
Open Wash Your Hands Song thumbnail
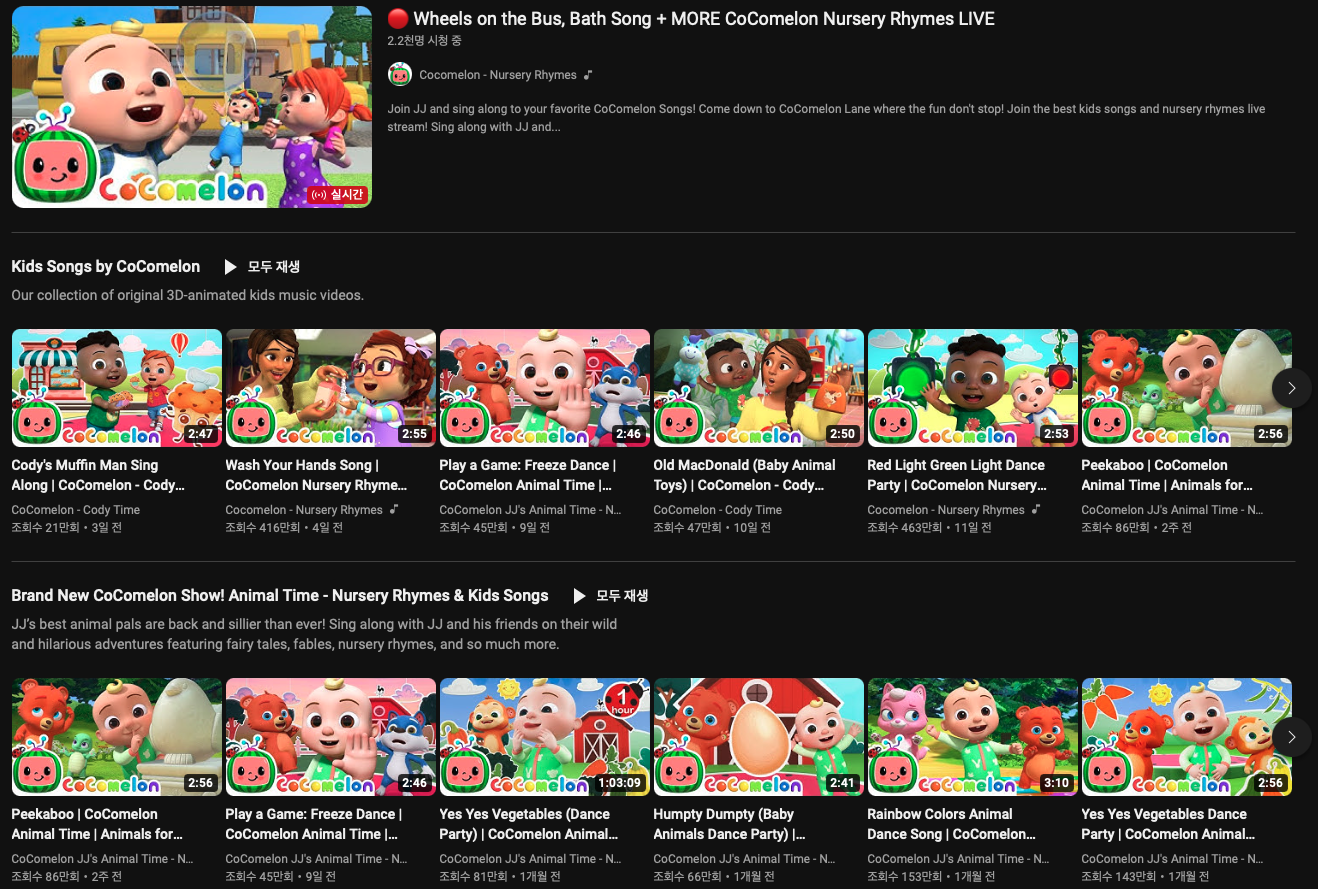point(331,388)
